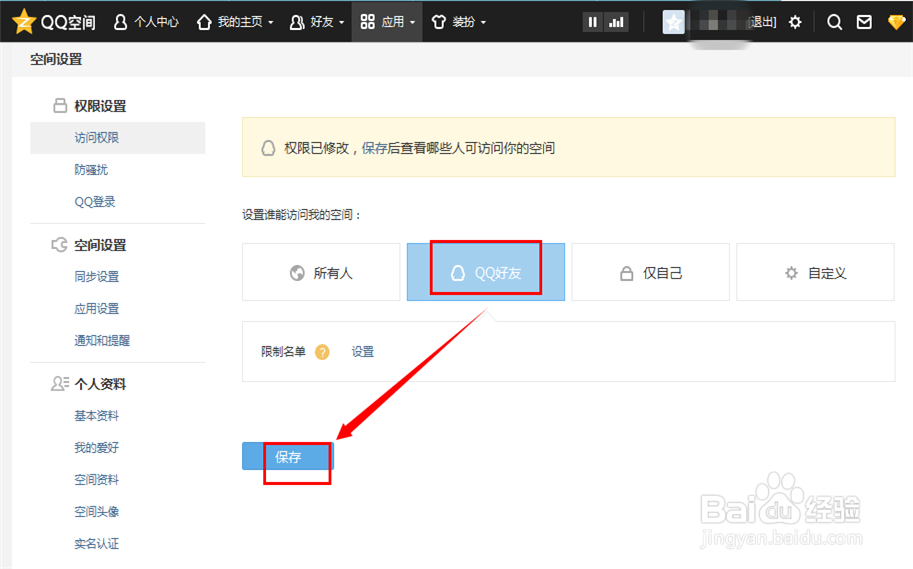Click the 设置 link for 限制名单
This screenshot has height=569, width=913.
tap(362, 352)
